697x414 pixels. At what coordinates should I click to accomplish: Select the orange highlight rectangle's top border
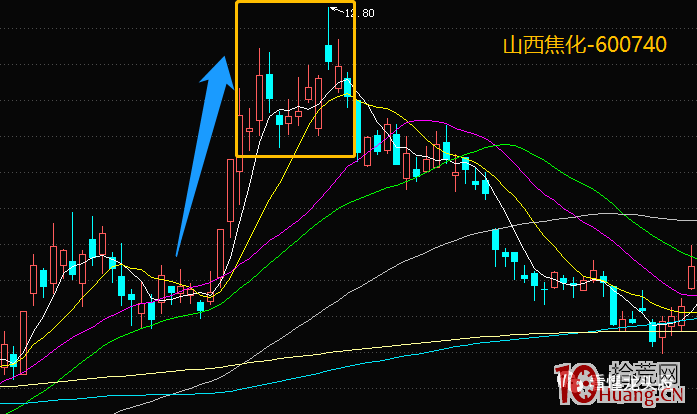pyautogui.click(x=295, y=3)
